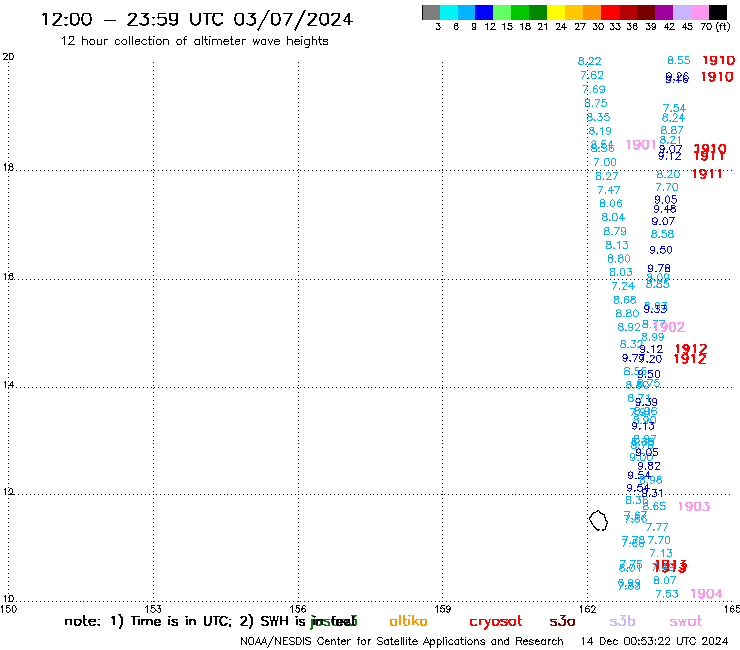Click the pink time label '1902'
This screenshot has height=650, width=740.
coord(669,327)
